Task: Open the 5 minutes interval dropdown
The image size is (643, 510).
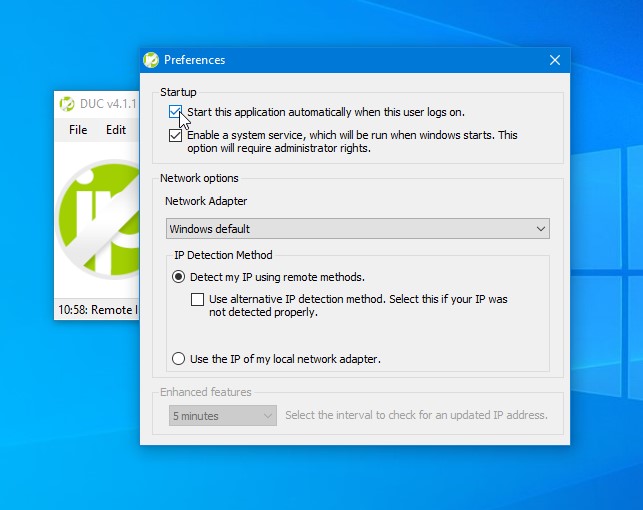Action: pyautogui.click(x=223, y=416)
